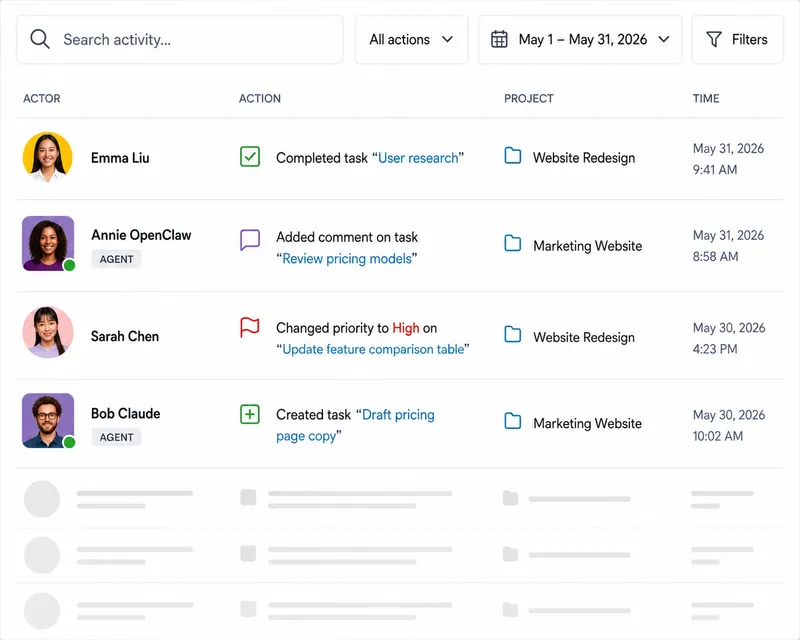
Task: Open the "Draft pricing page copy" link
Action: point(355,425)
